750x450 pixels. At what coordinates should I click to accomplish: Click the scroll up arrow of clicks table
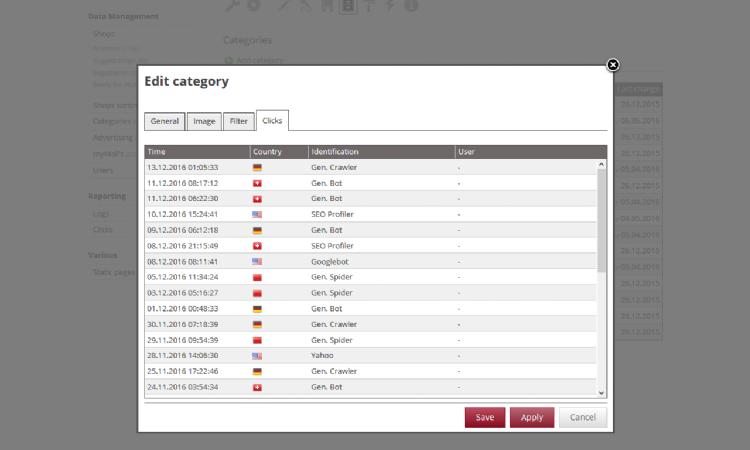tap(601, 165)
